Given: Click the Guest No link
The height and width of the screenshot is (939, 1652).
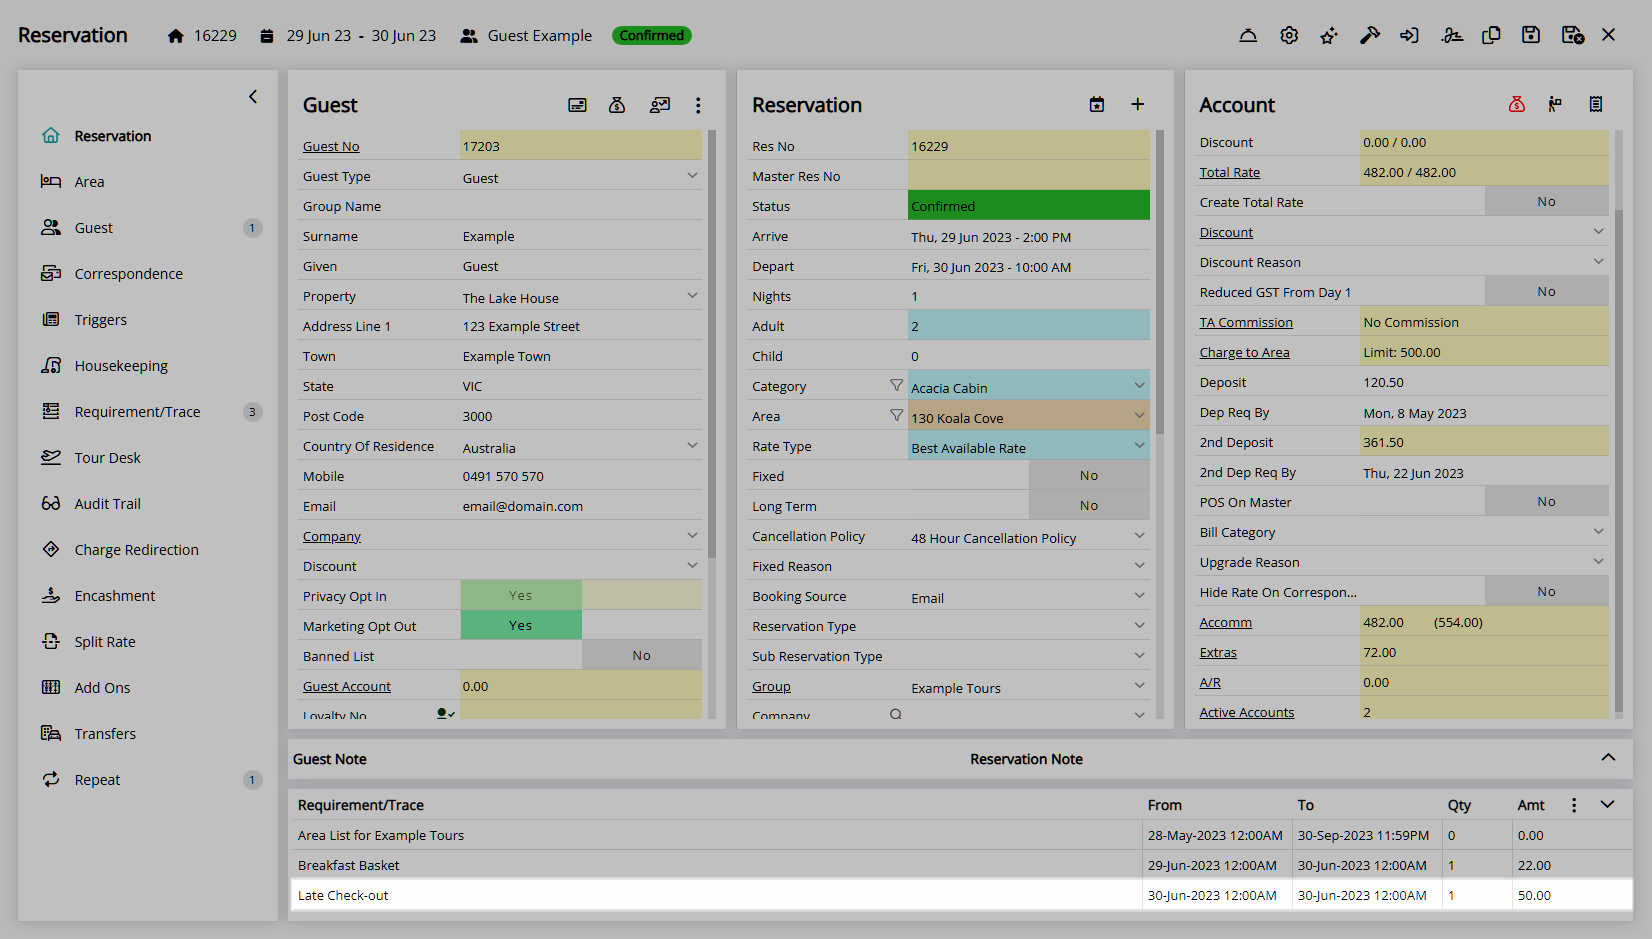Looking at the screenshot, I should (331, 146).
